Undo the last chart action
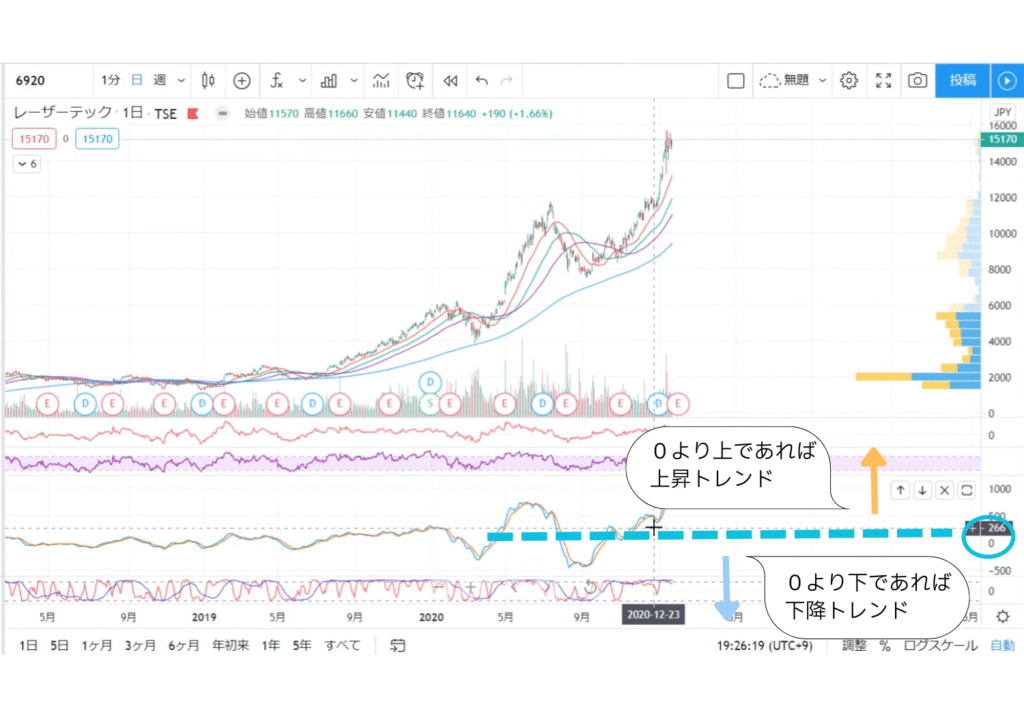The image size is (1024, 717). pyautogui.click(x=482, y=80)
